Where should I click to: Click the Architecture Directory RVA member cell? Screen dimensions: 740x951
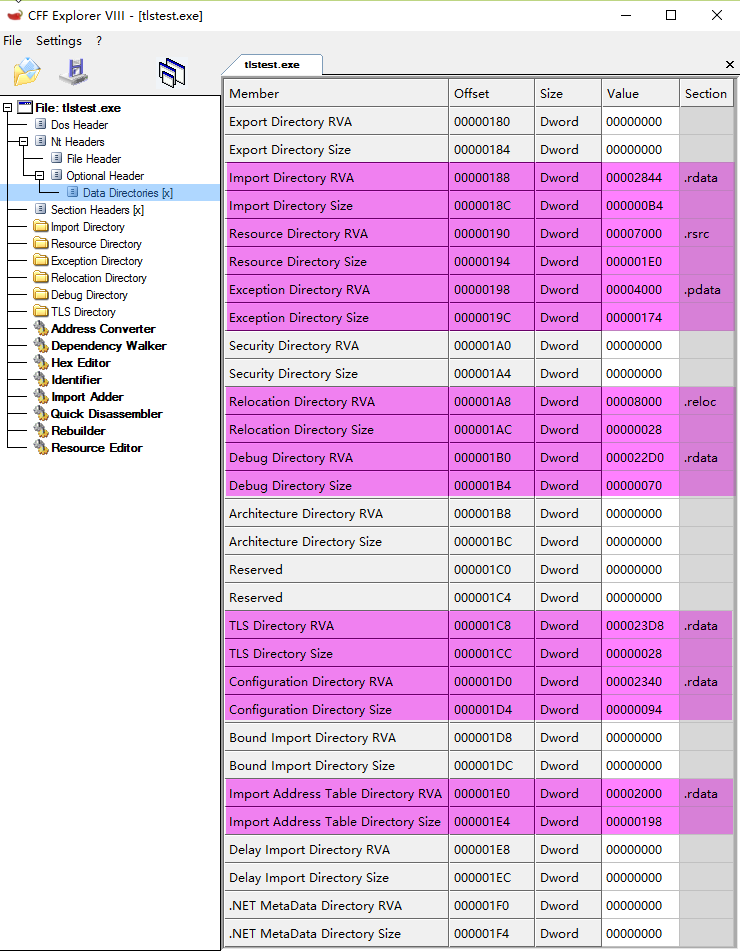coord(337,513)
